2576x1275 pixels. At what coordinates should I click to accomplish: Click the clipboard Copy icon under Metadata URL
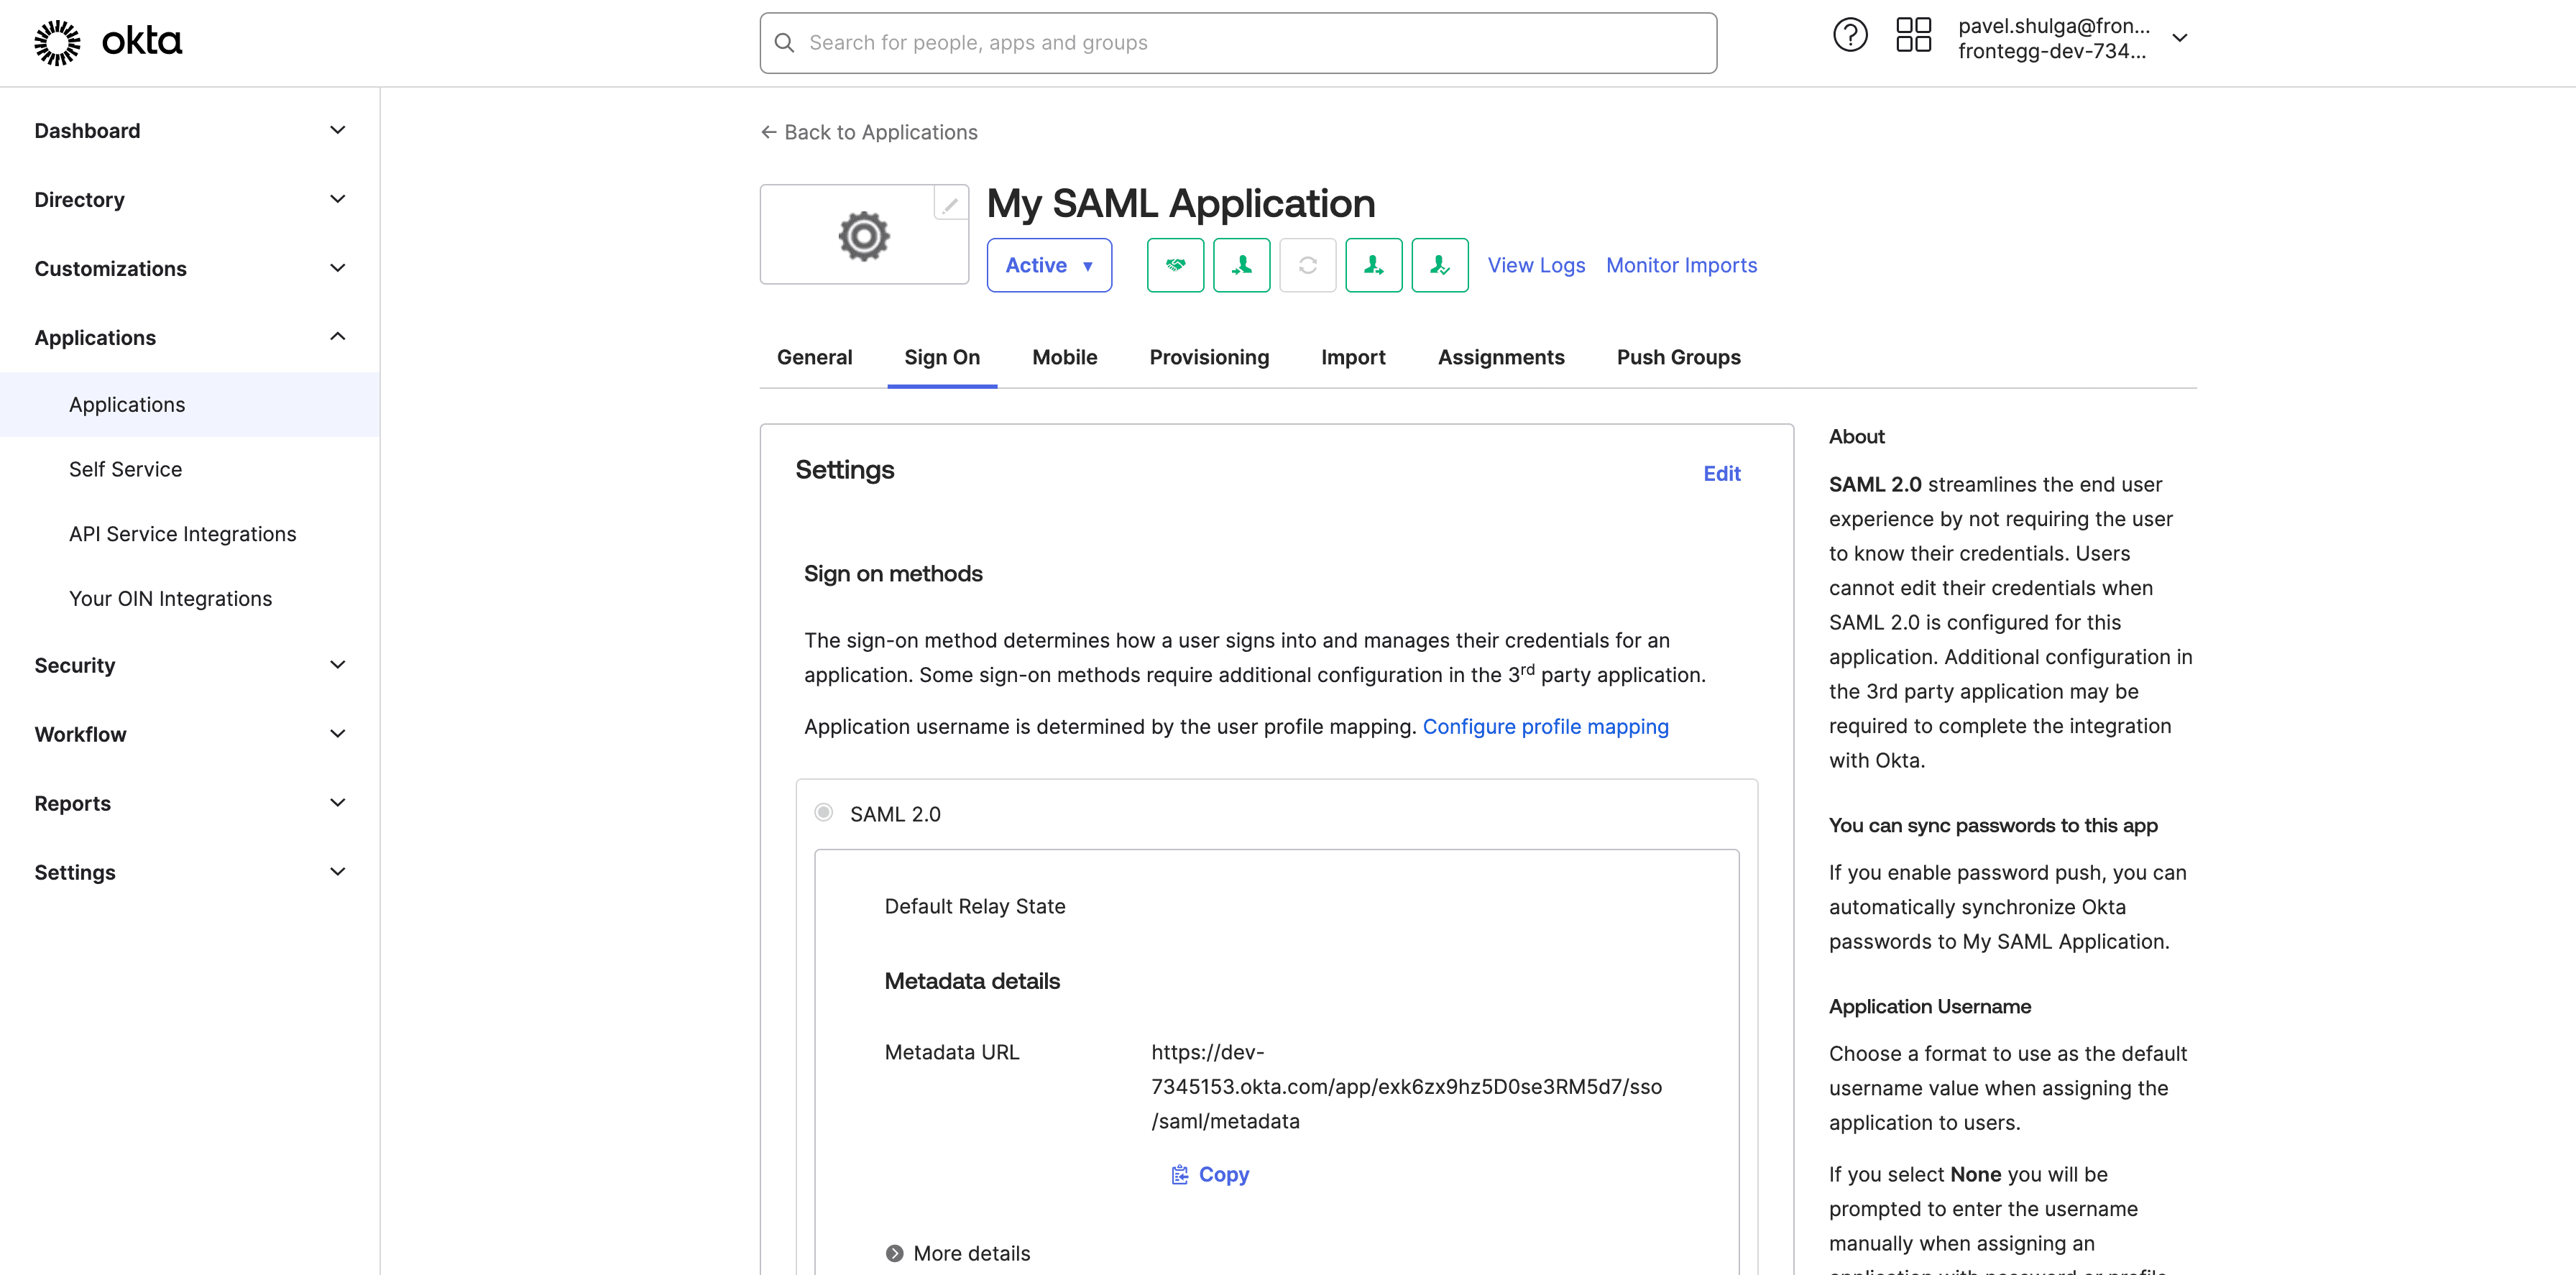click(1180, 1174)
